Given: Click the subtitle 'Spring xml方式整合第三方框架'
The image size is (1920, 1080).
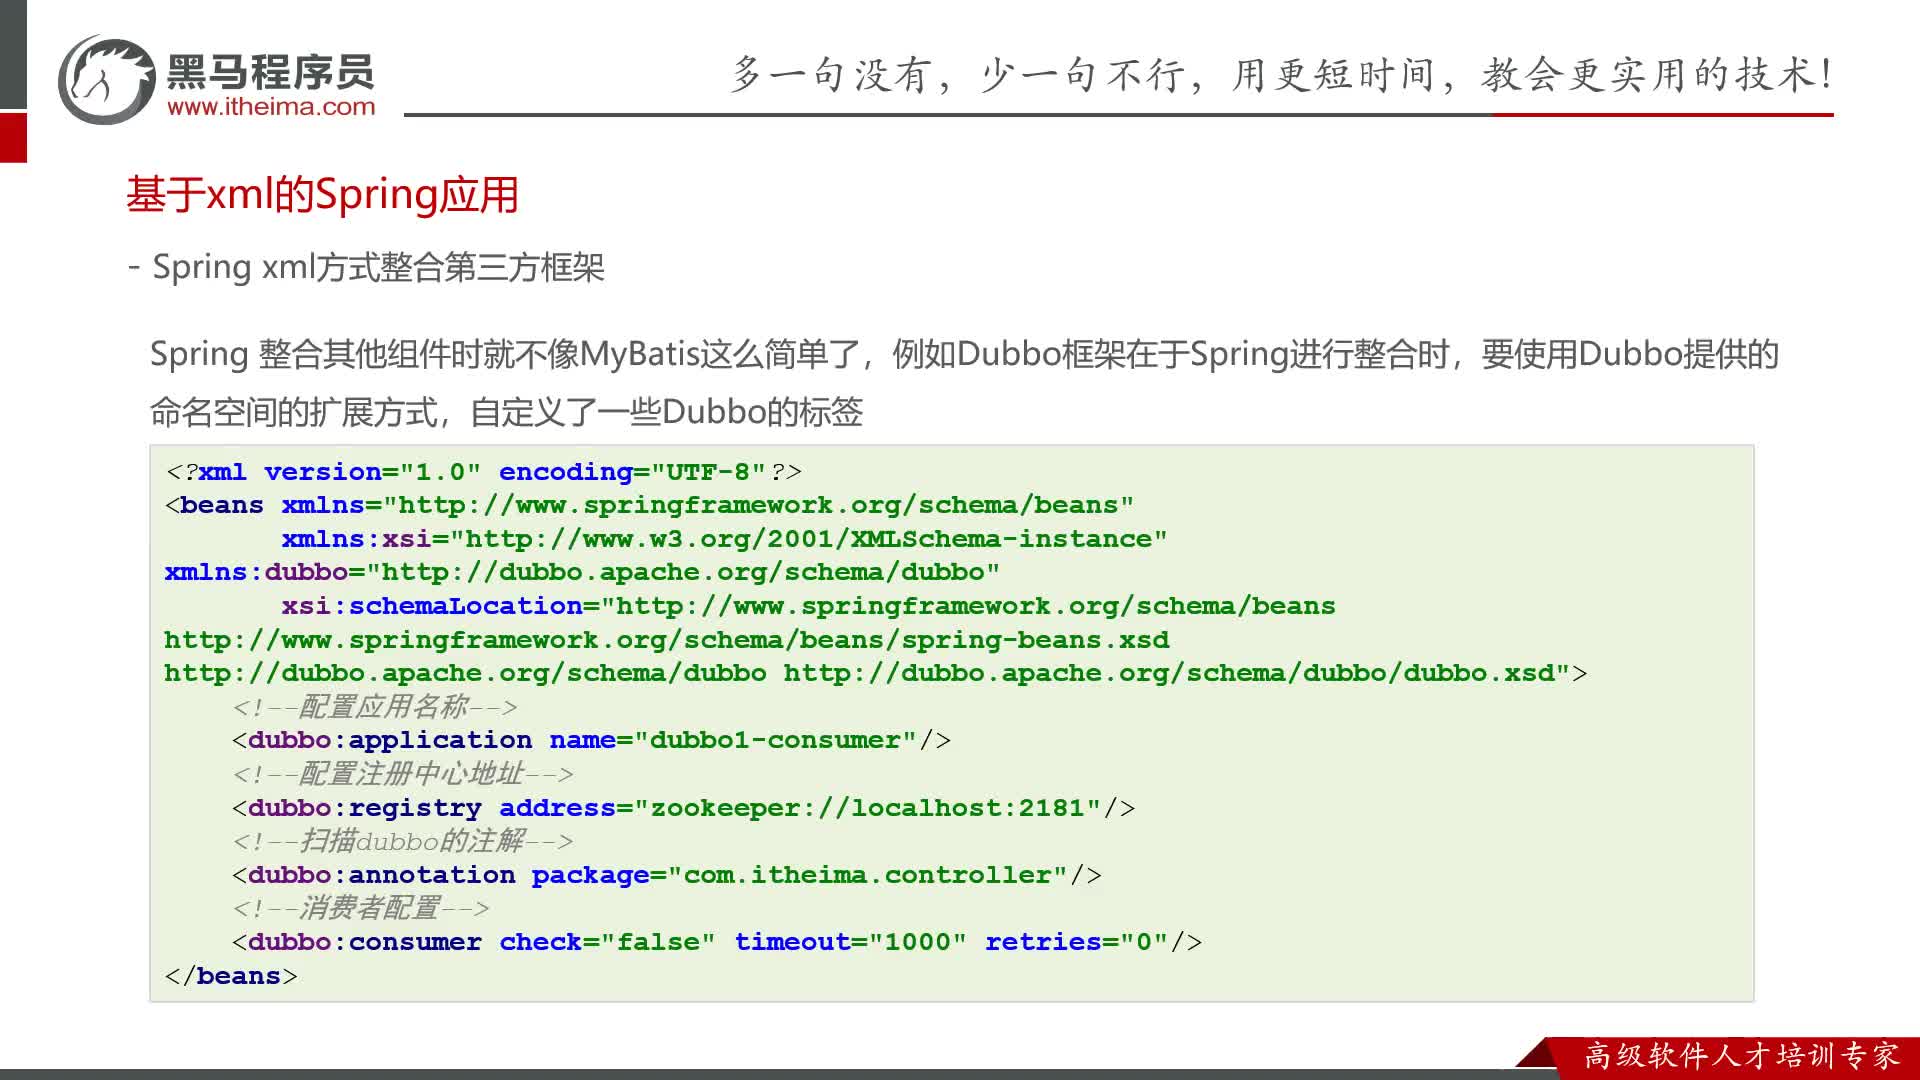Looking at the screenshot, I should coord(378,267).
